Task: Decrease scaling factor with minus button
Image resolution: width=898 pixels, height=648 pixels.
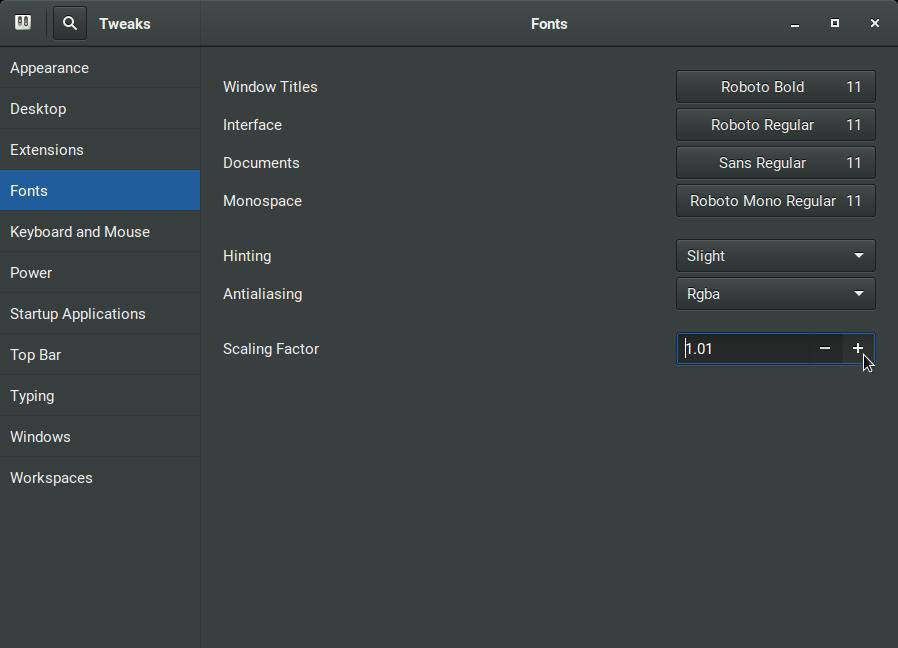Action: point(825,348)
